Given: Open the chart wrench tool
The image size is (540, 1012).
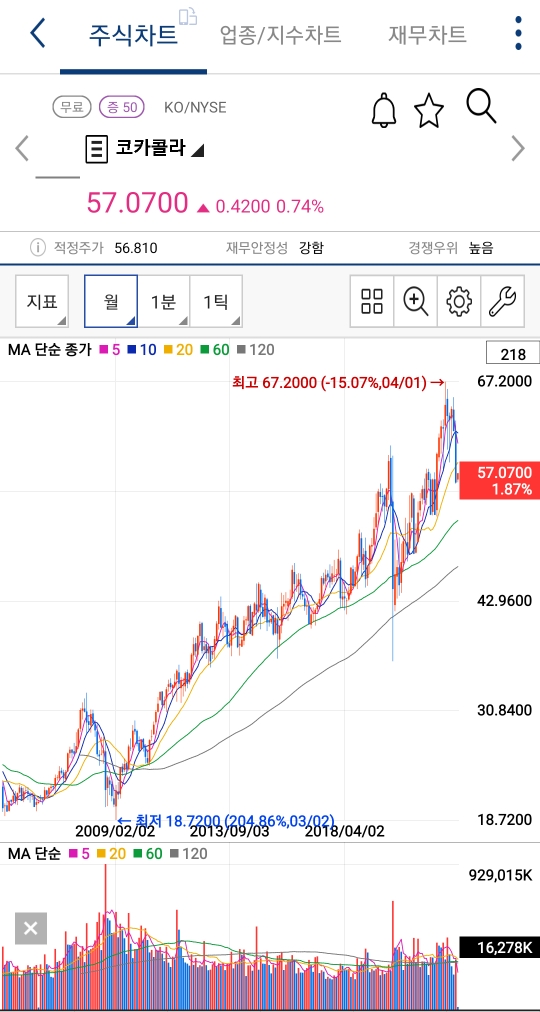Looking at the screenshot, I should (x=502, y=301).
